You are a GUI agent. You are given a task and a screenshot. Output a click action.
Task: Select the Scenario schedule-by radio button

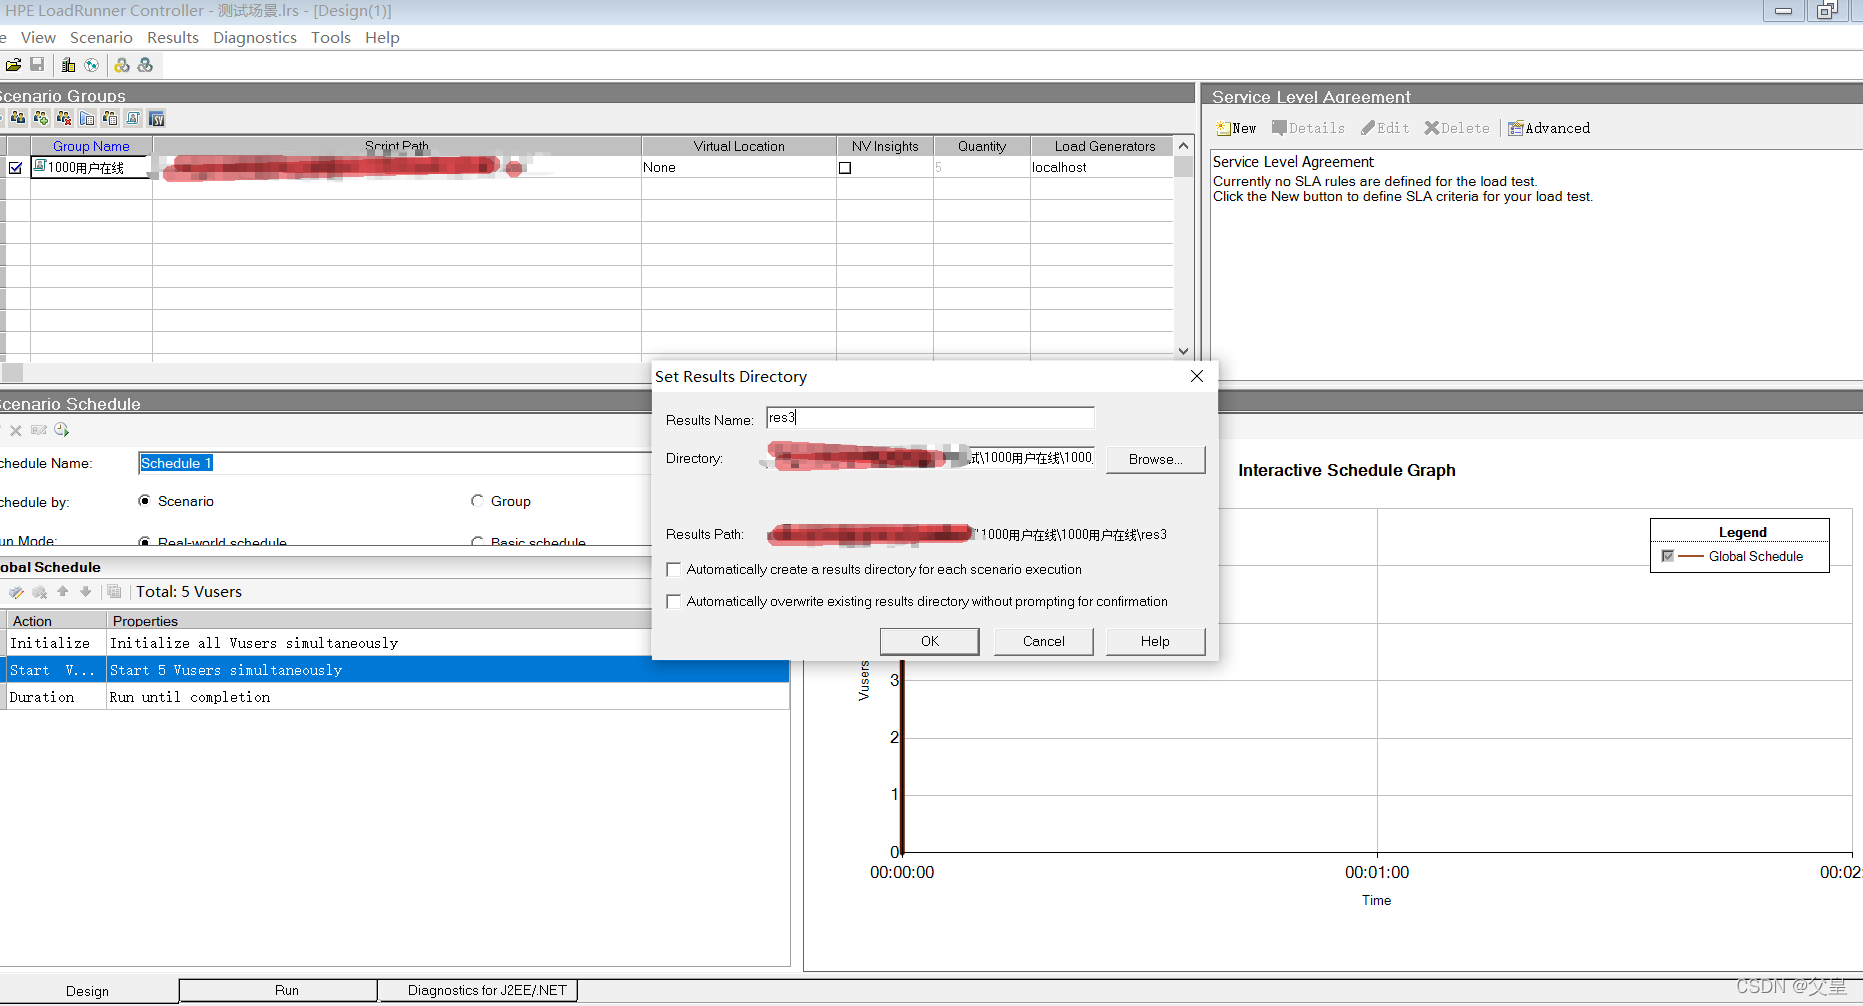(145, 501)
